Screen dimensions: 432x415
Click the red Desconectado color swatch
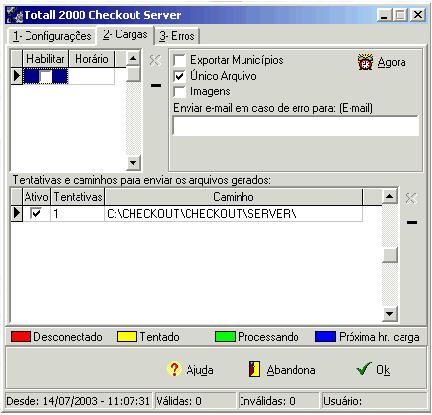[21, 337]
